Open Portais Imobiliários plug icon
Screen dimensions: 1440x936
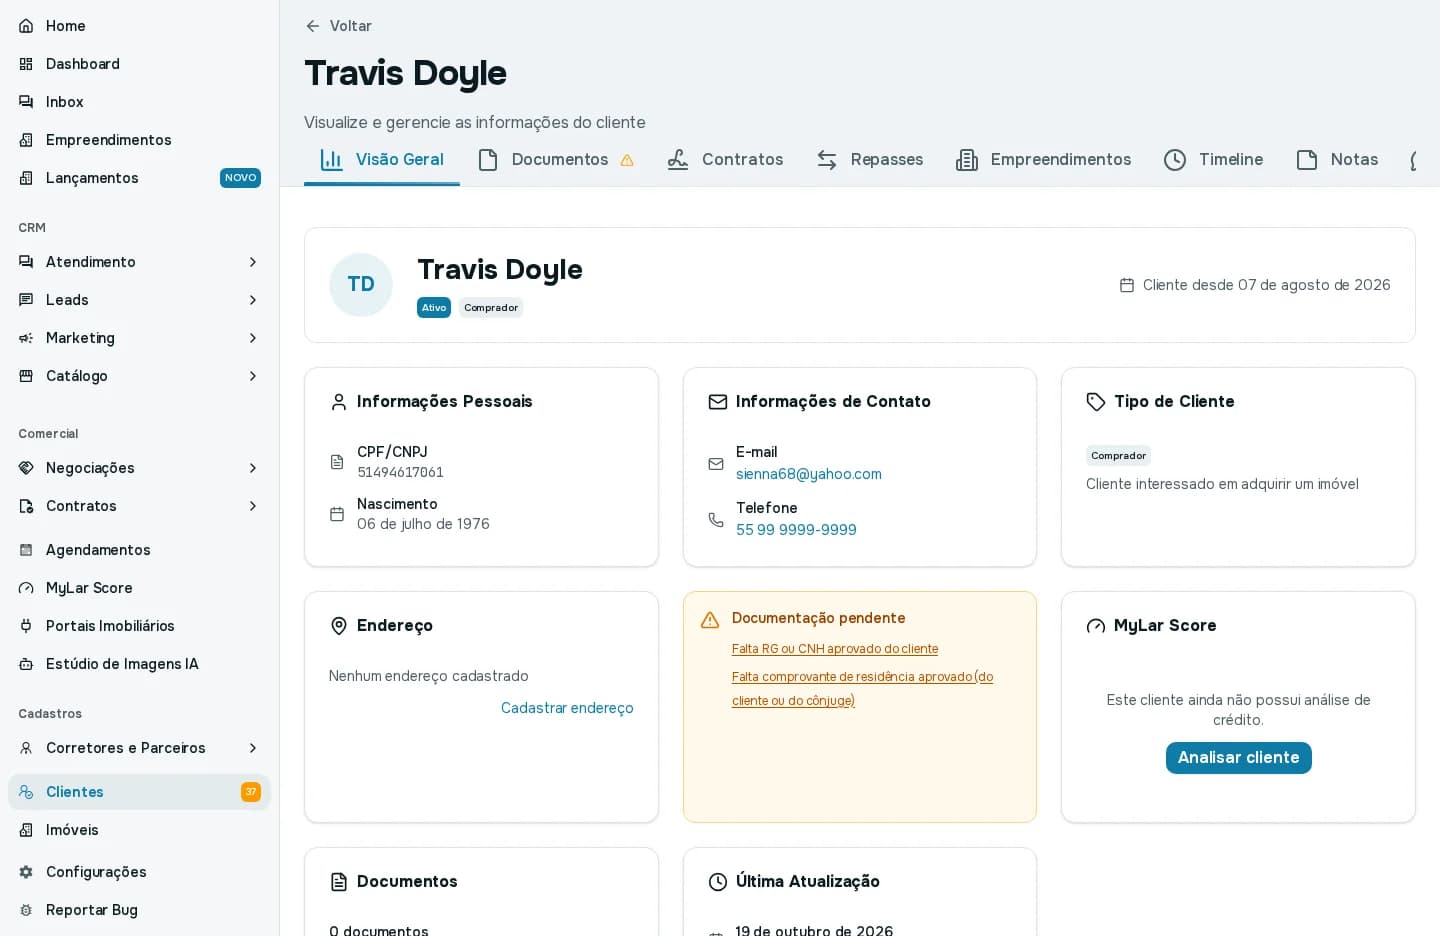click(26, 626)
